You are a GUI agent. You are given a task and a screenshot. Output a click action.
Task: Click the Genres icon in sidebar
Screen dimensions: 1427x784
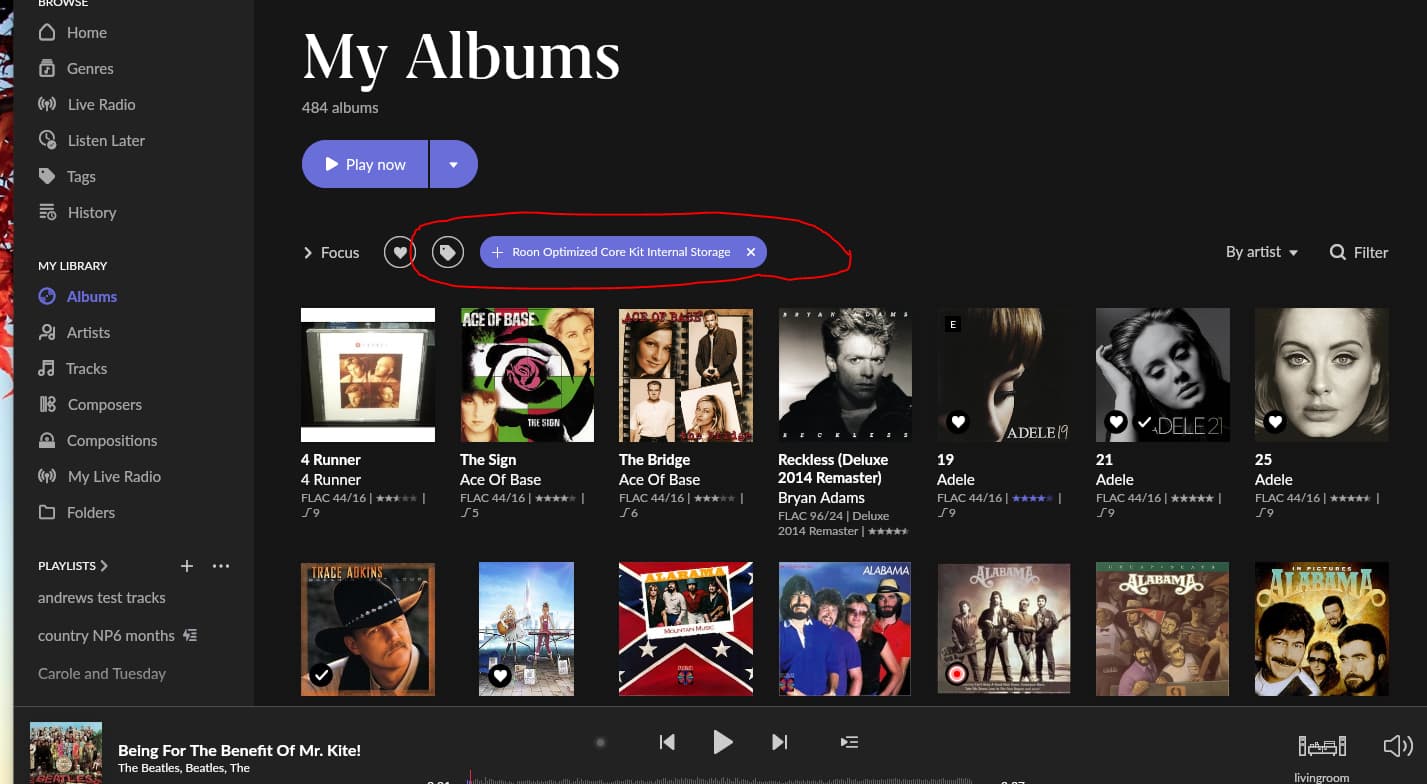pos(46,68)
